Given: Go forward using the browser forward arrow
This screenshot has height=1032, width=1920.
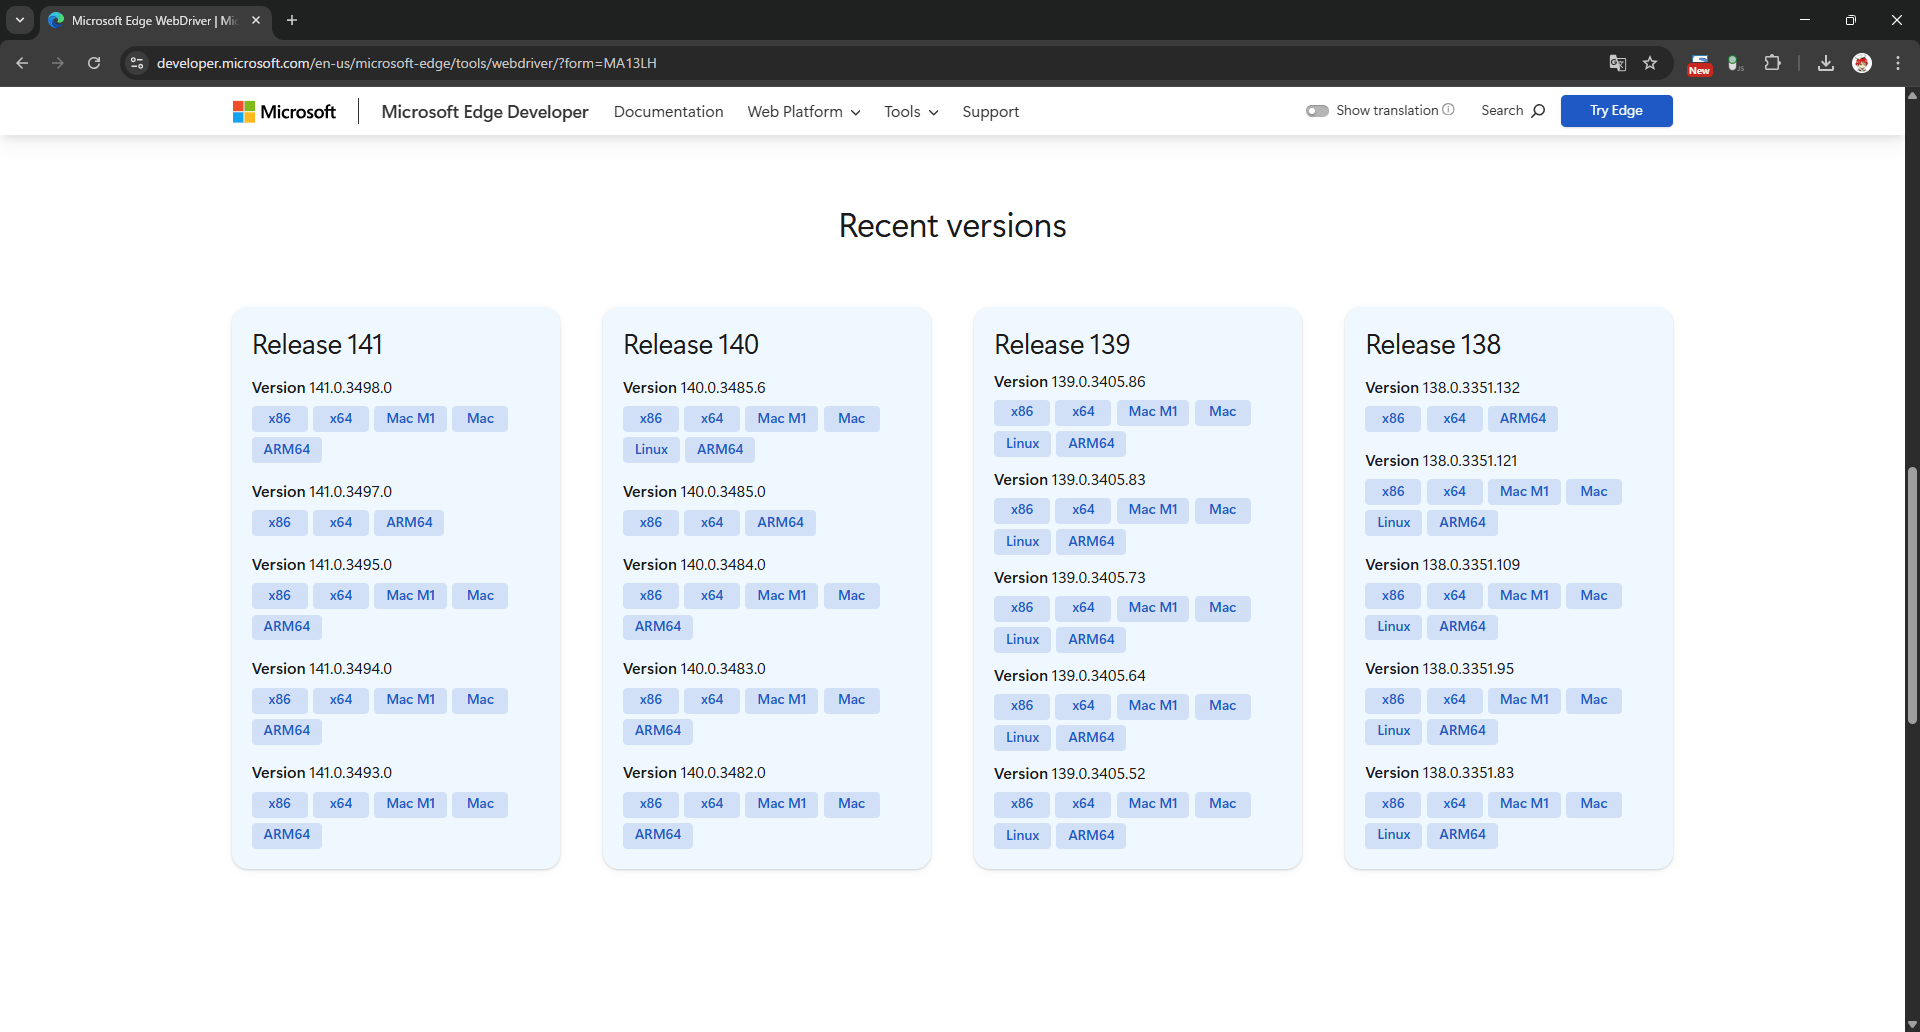Looking at the screenshot, I should [x=58, y=63].
